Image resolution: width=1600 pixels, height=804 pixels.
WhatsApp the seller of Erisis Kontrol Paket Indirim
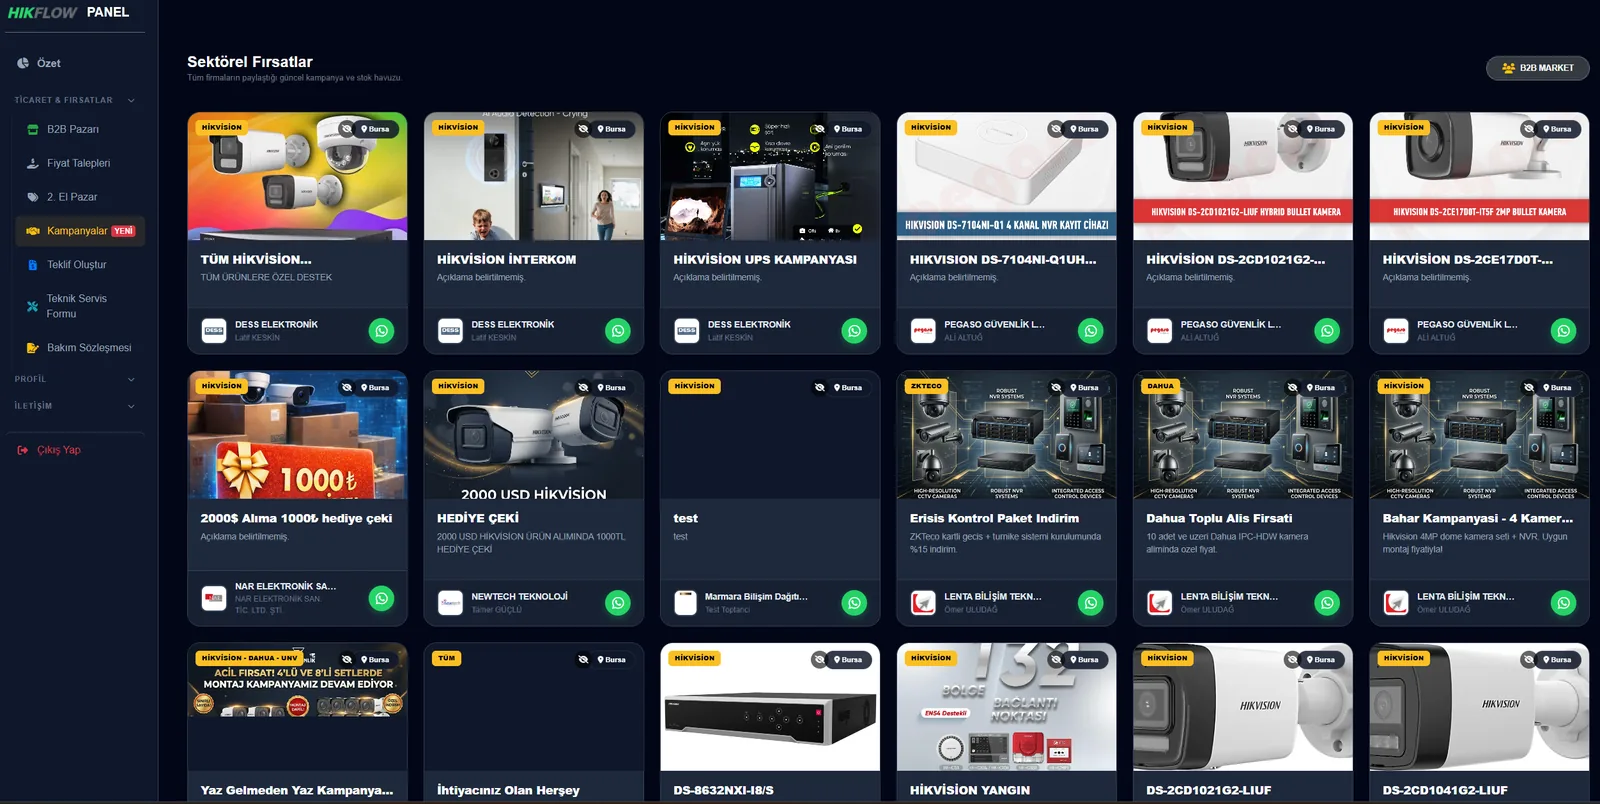tap(1091, 603)
